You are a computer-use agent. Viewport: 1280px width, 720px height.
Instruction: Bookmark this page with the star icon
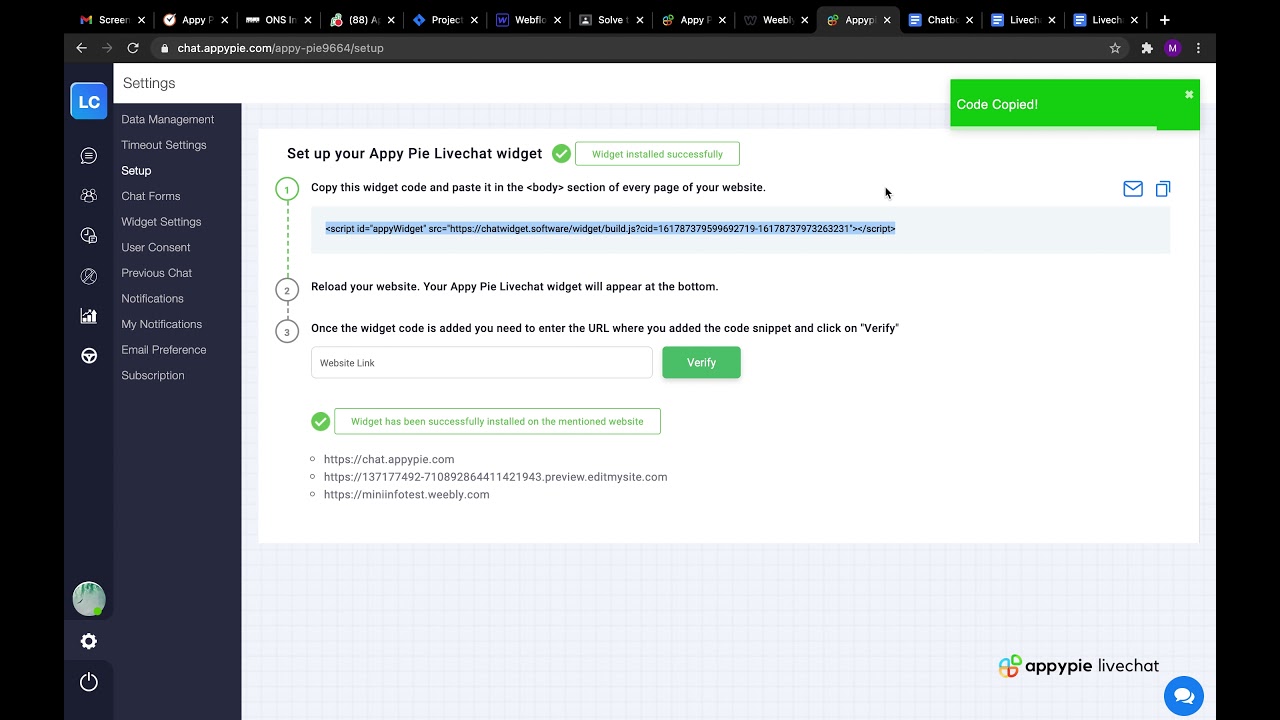coord(1115,48)
